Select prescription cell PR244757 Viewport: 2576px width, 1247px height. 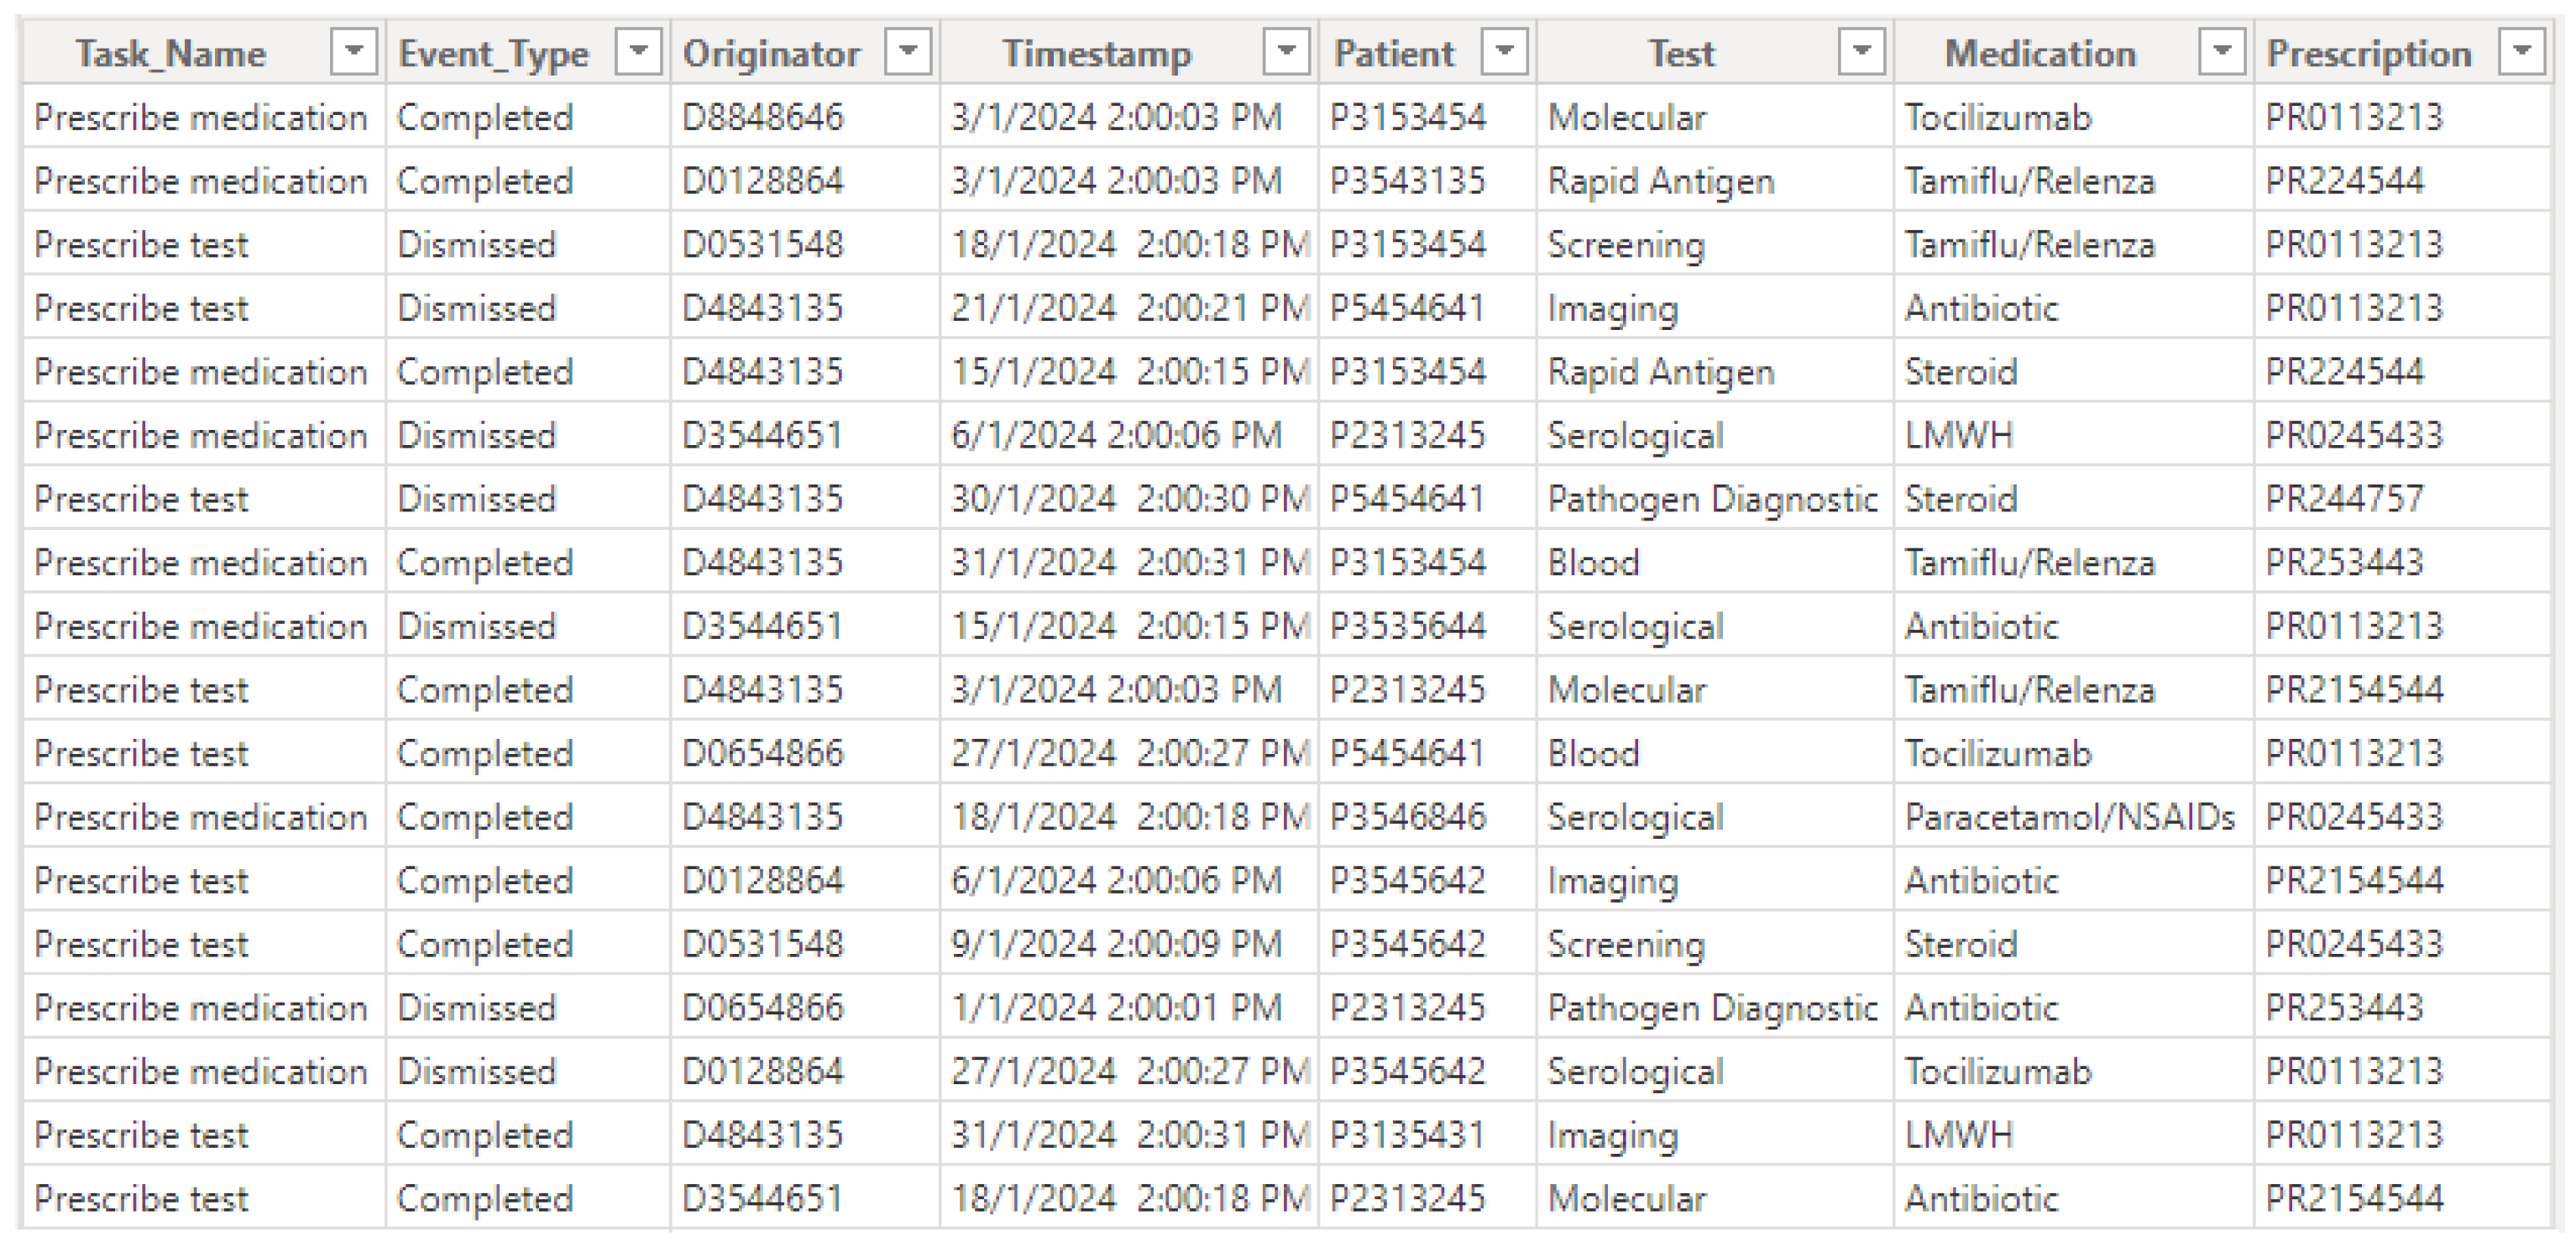pos(2344,499)
